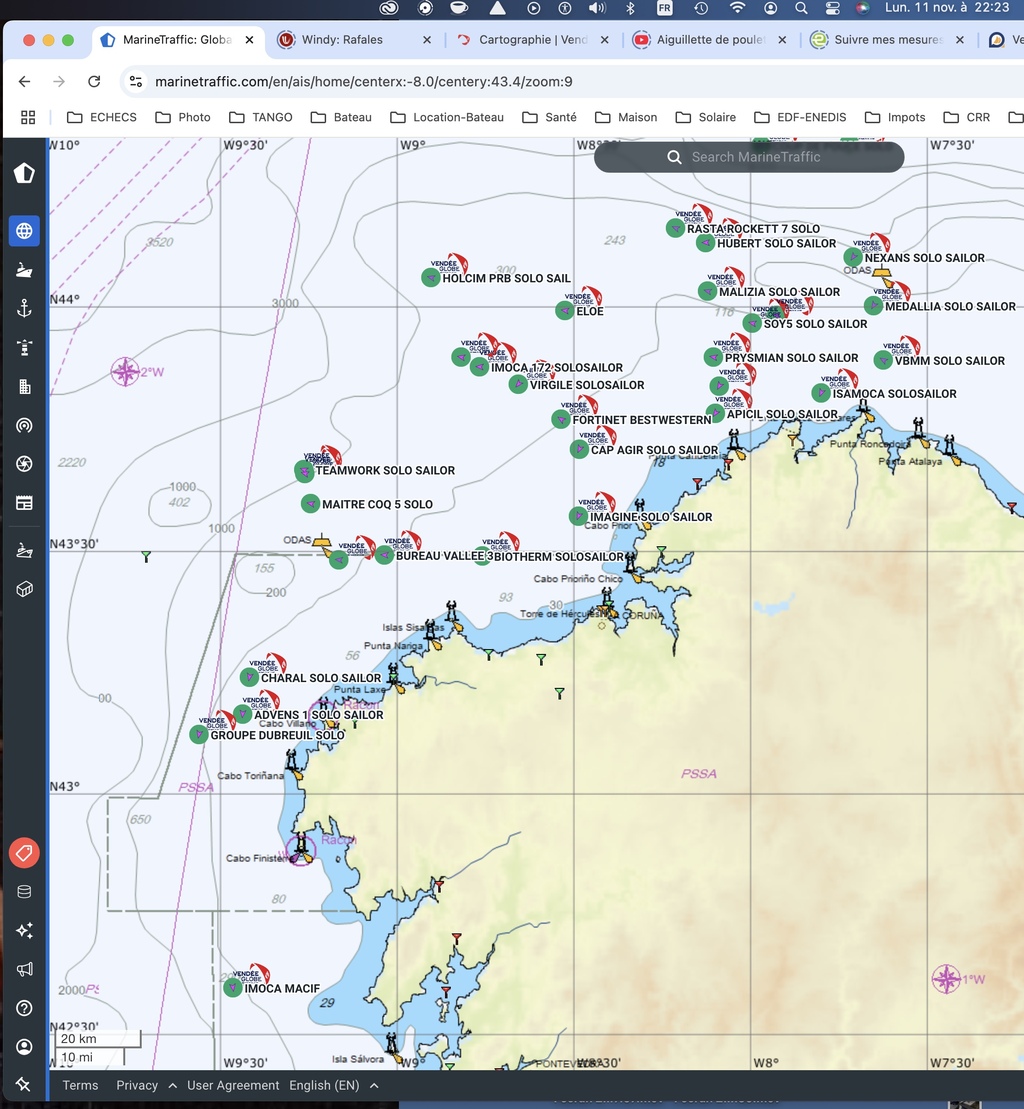Image resolution: width=1024 pixels, height=1109 pixels.
Task: Open the megaphone announcements icon
Action: 24,969
